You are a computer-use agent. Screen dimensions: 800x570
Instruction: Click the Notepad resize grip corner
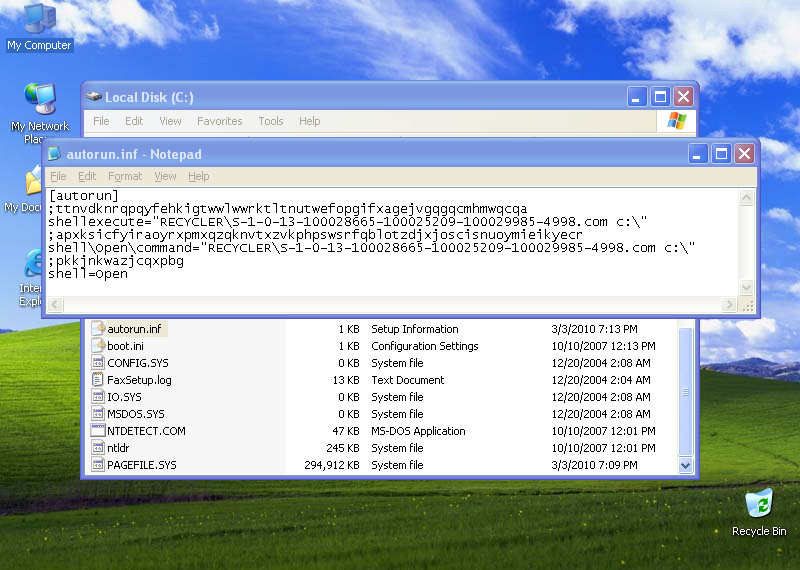point(747,306)
